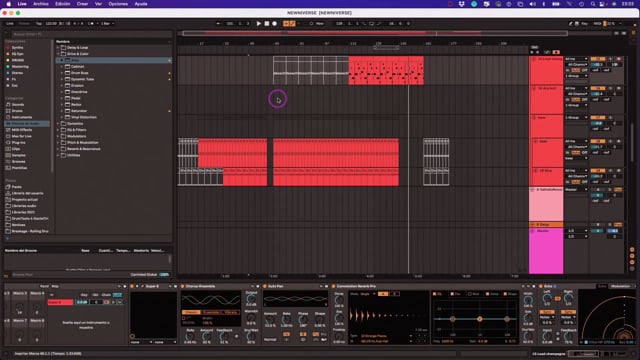640x360 pixels.
Task: Expand the Utilities folder
Action: click(x=58, y=155)
